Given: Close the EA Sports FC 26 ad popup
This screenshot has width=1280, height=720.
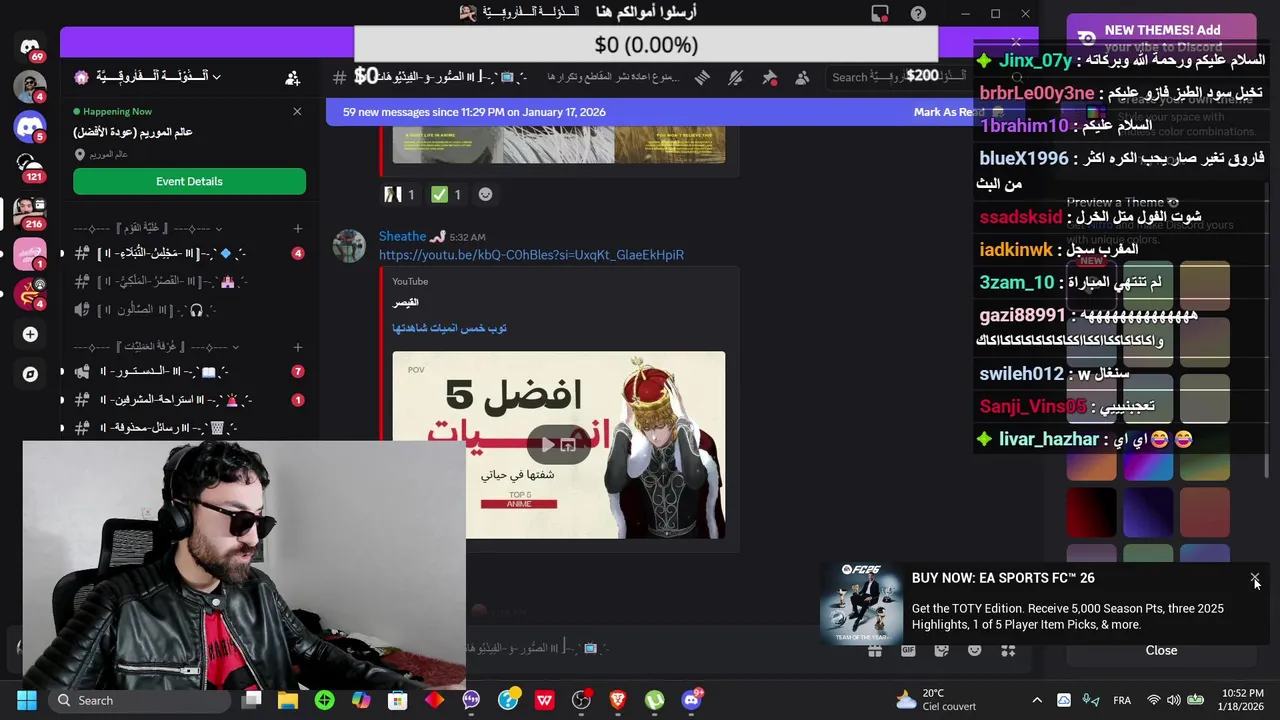Looking at the screenshot, I should 1255,578.
